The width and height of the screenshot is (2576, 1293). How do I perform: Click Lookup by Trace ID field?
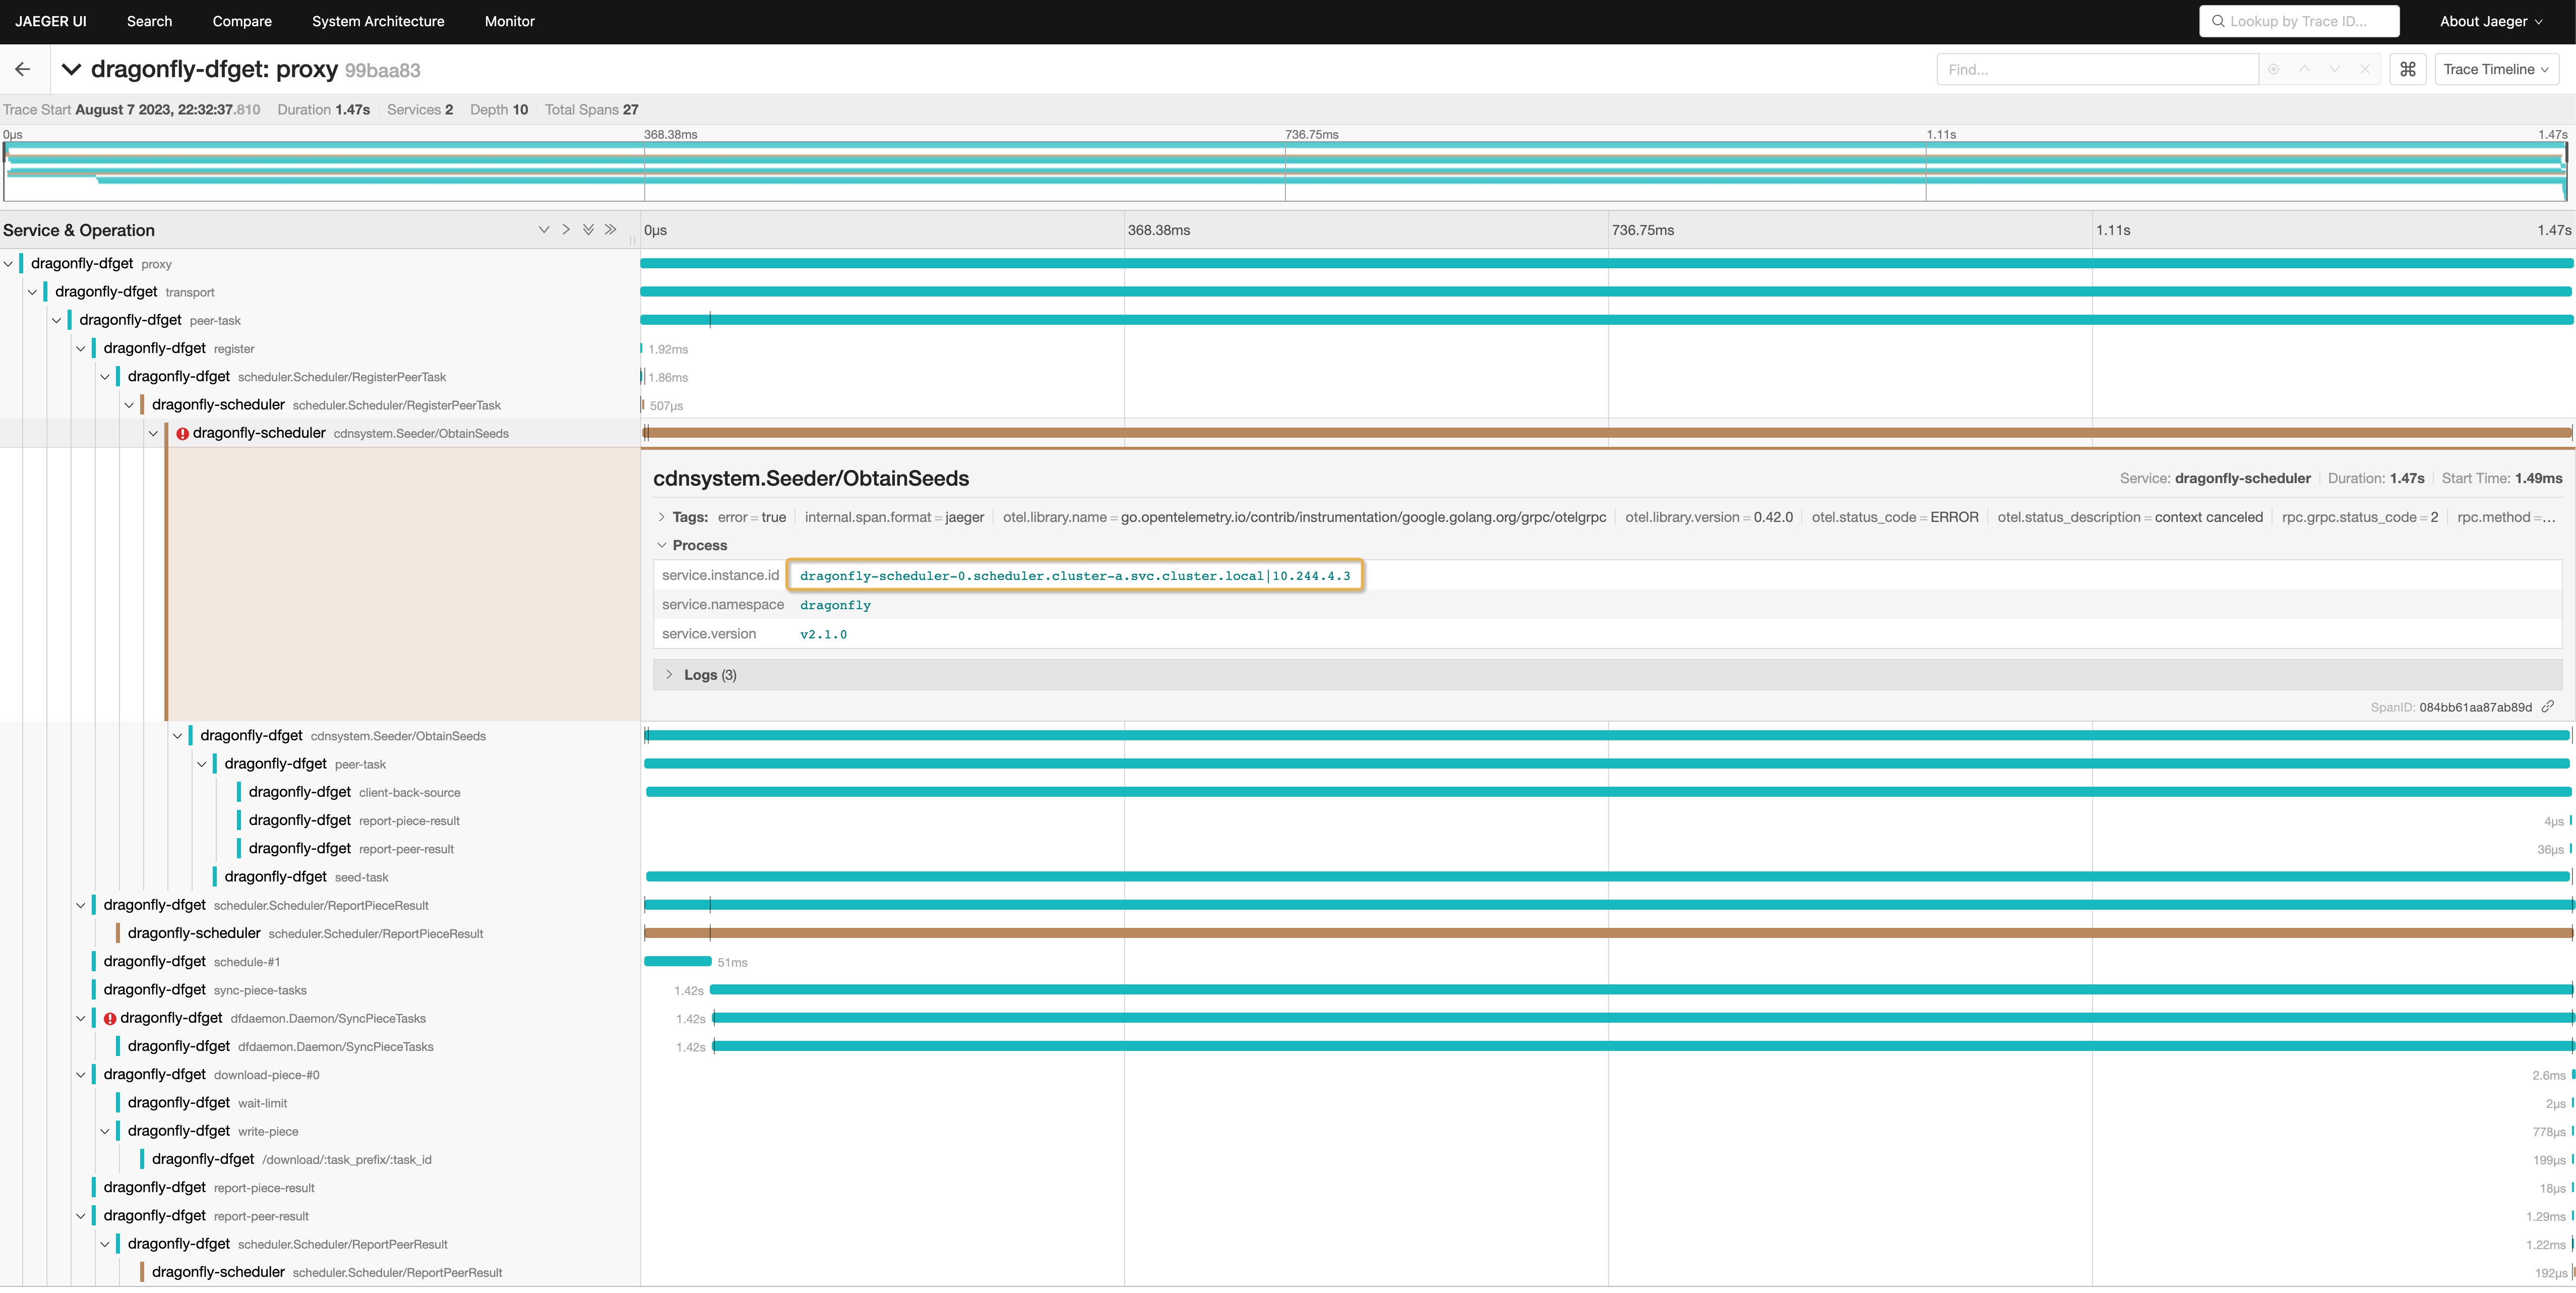(2299, 21)
